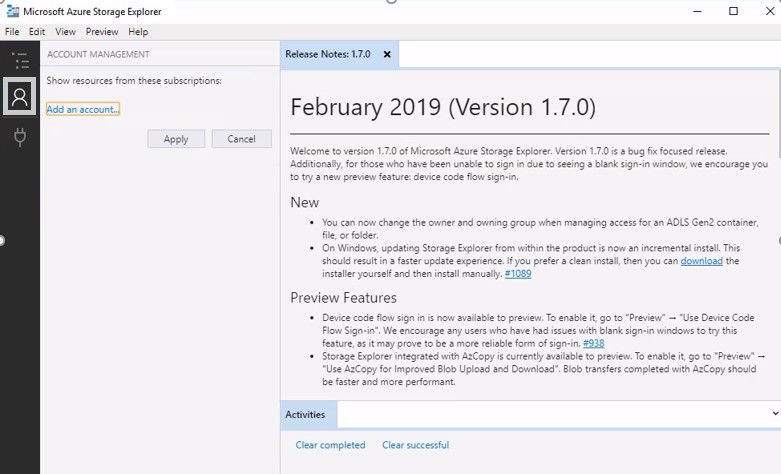The image size is (781, 474).
Task: Open issue link #938
Action: [x=594, y=344]
